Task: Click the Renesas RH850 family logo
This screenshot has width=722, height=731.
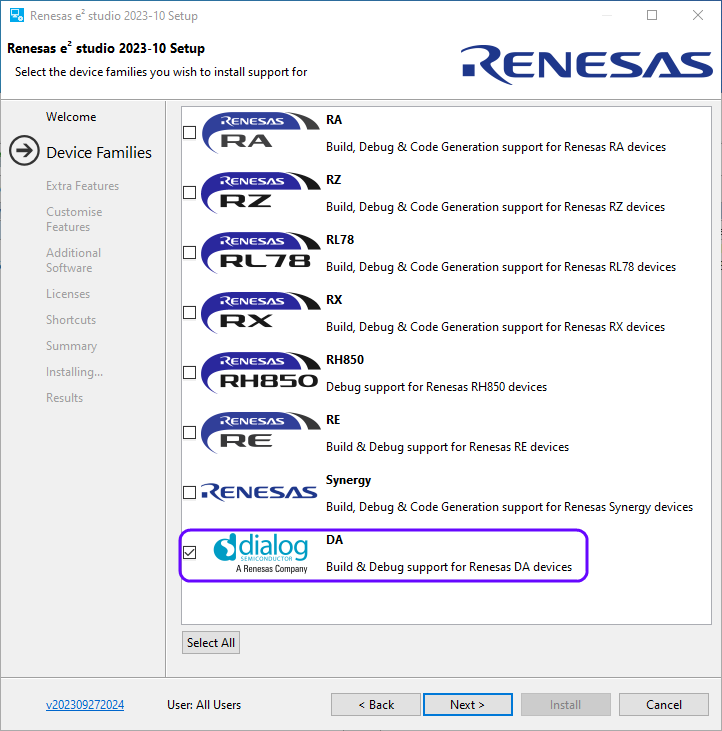Action: 259,373
